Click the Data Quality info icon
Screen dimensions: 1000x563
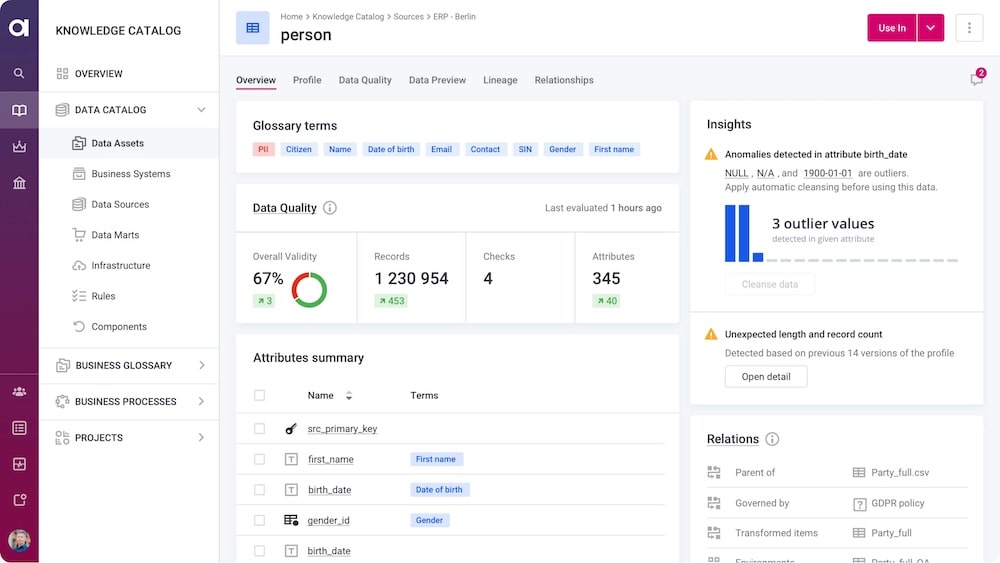[330, 208]
